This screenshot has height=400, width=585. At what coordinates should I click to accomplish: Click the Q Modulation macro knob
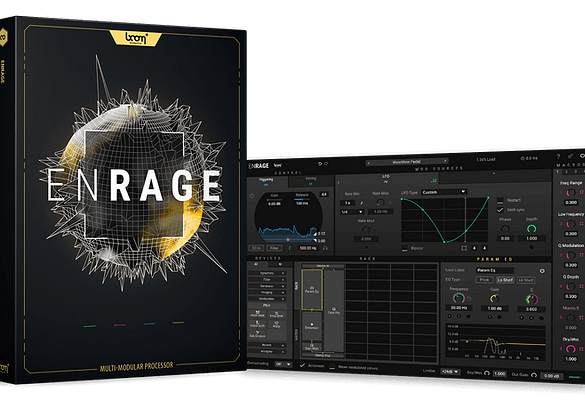point(571,255)
